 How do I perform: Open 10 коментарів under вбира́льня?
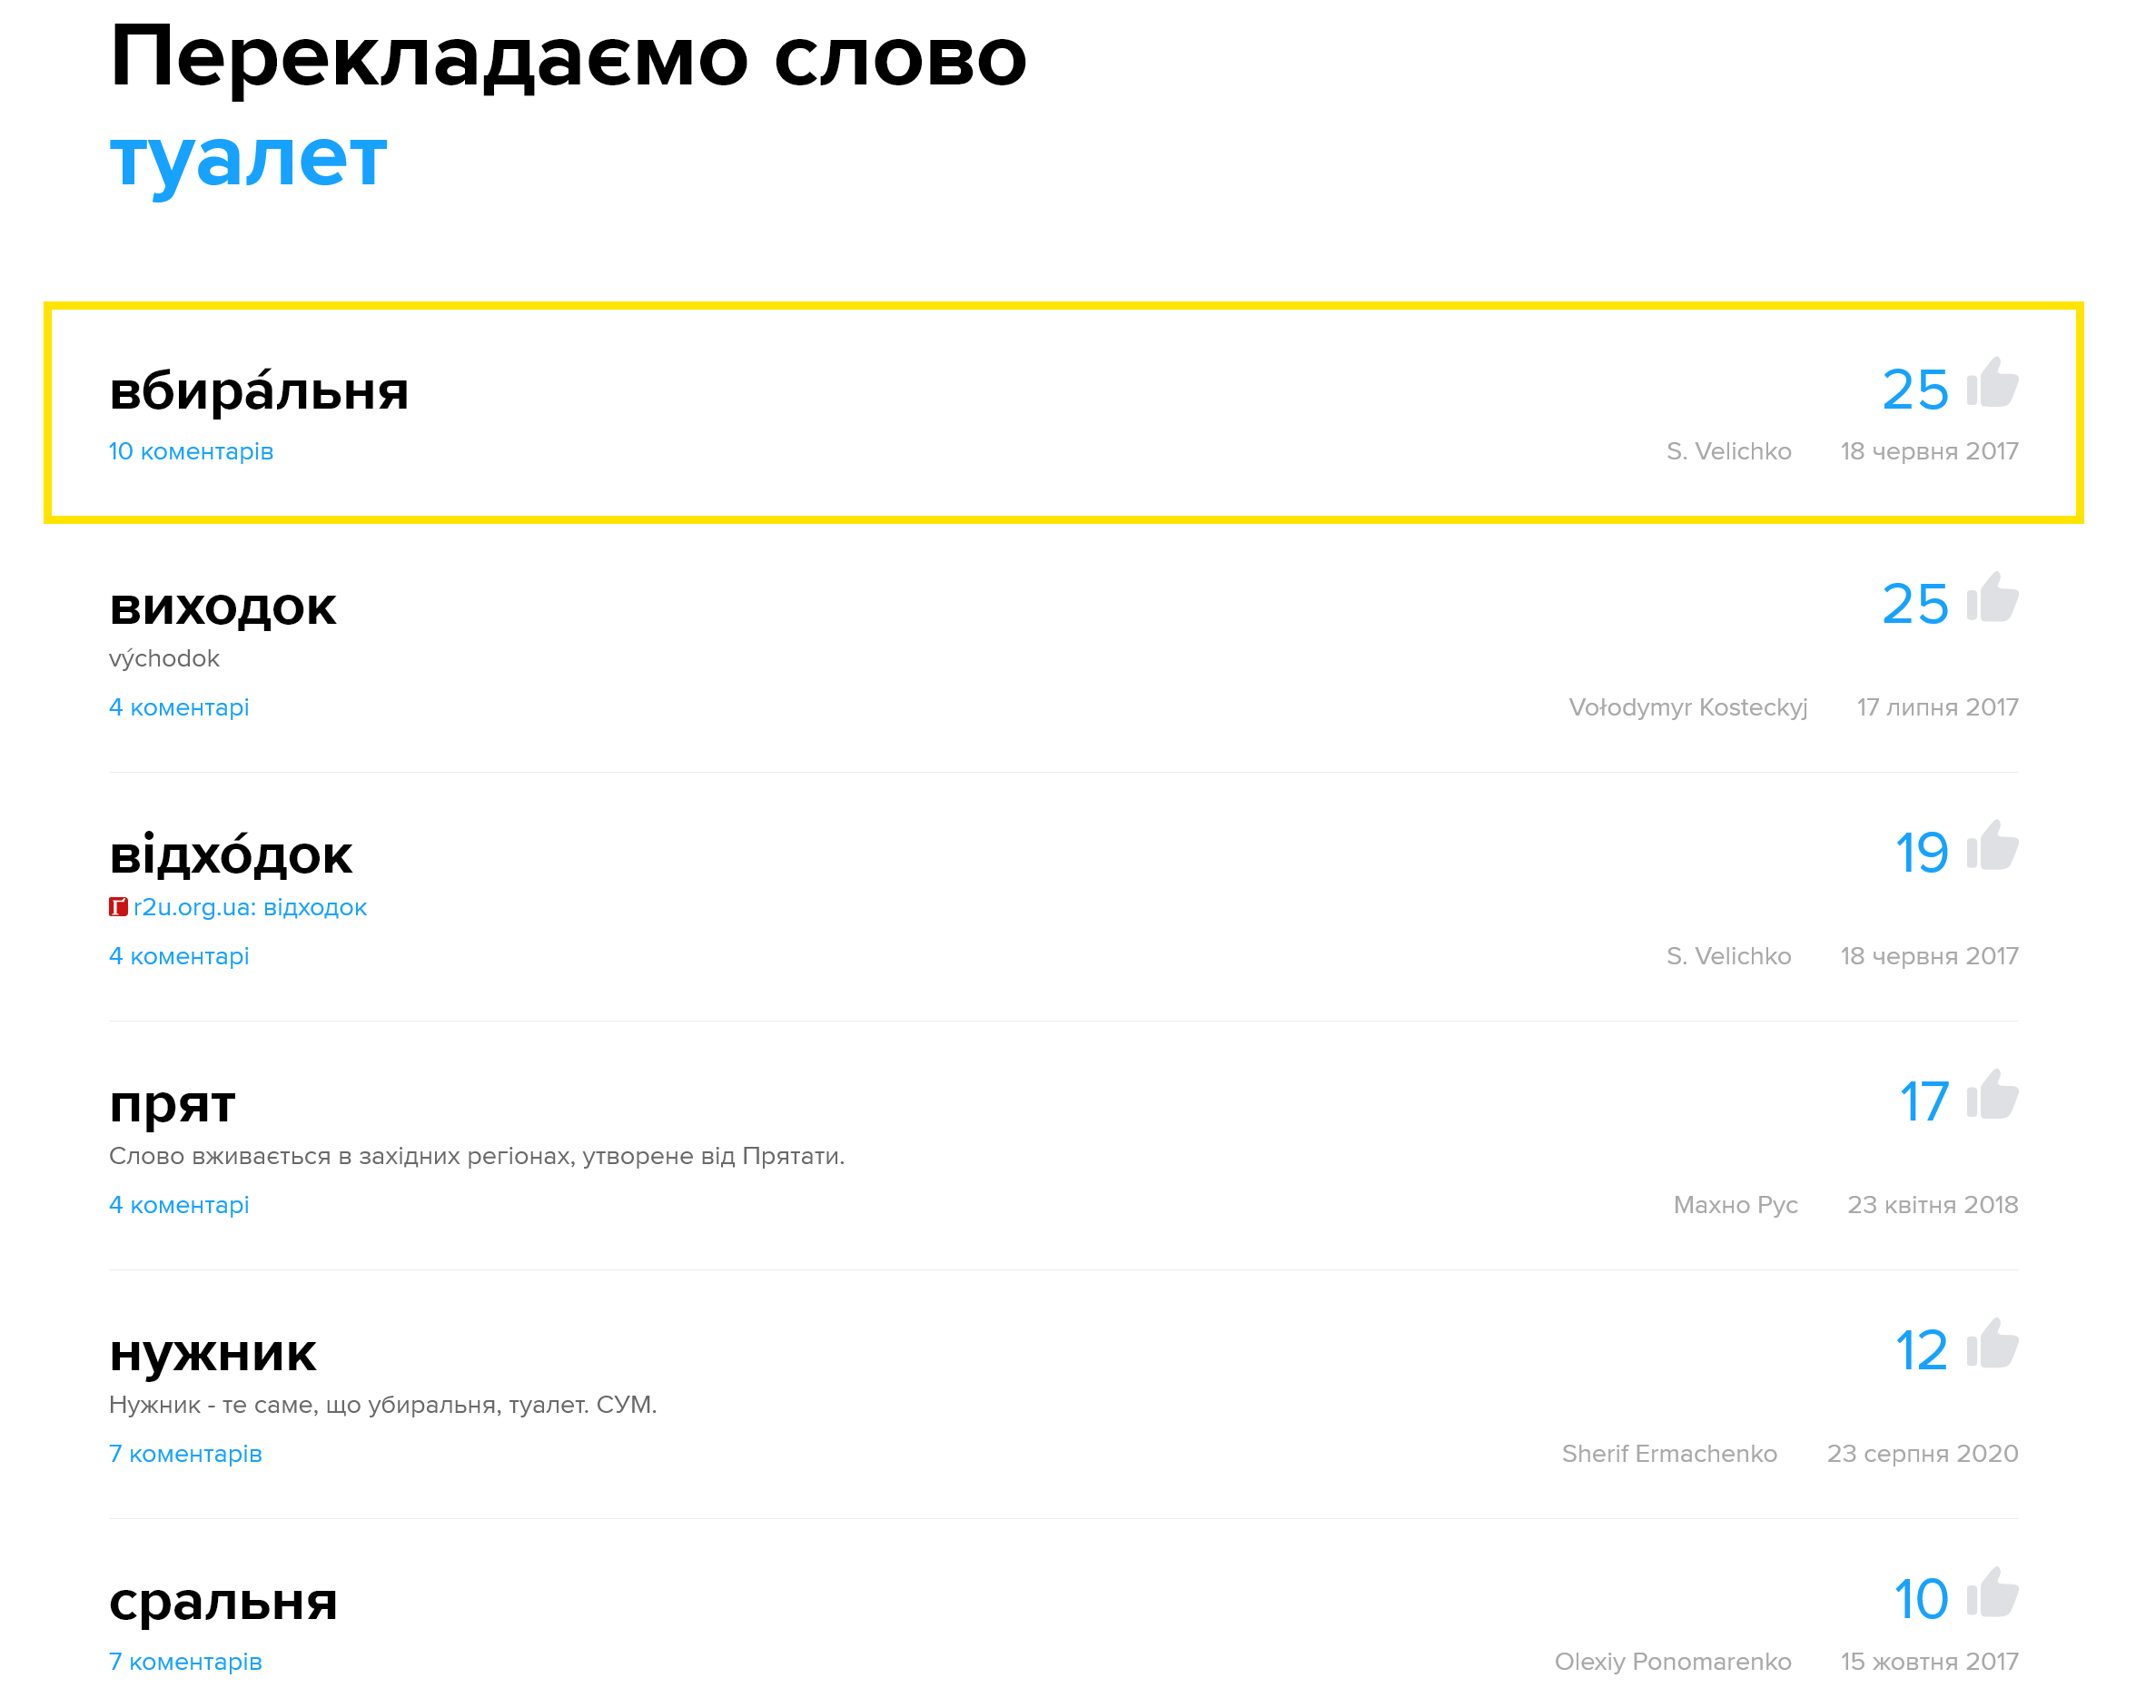[x=191, y=451]
